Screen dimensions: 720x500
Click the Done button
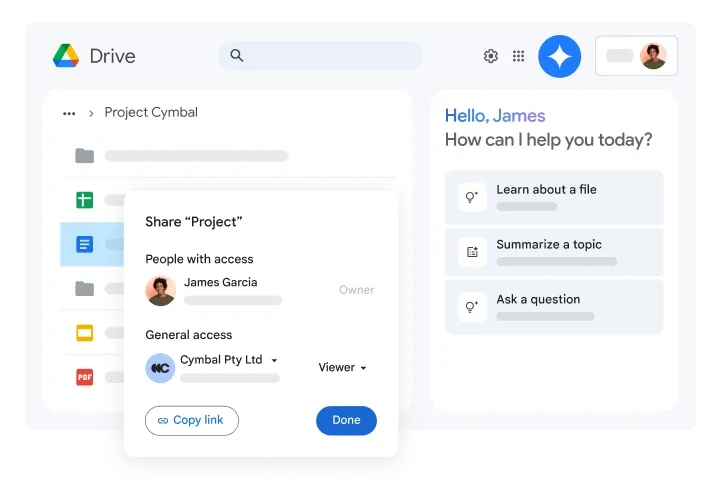click(346, 420)
